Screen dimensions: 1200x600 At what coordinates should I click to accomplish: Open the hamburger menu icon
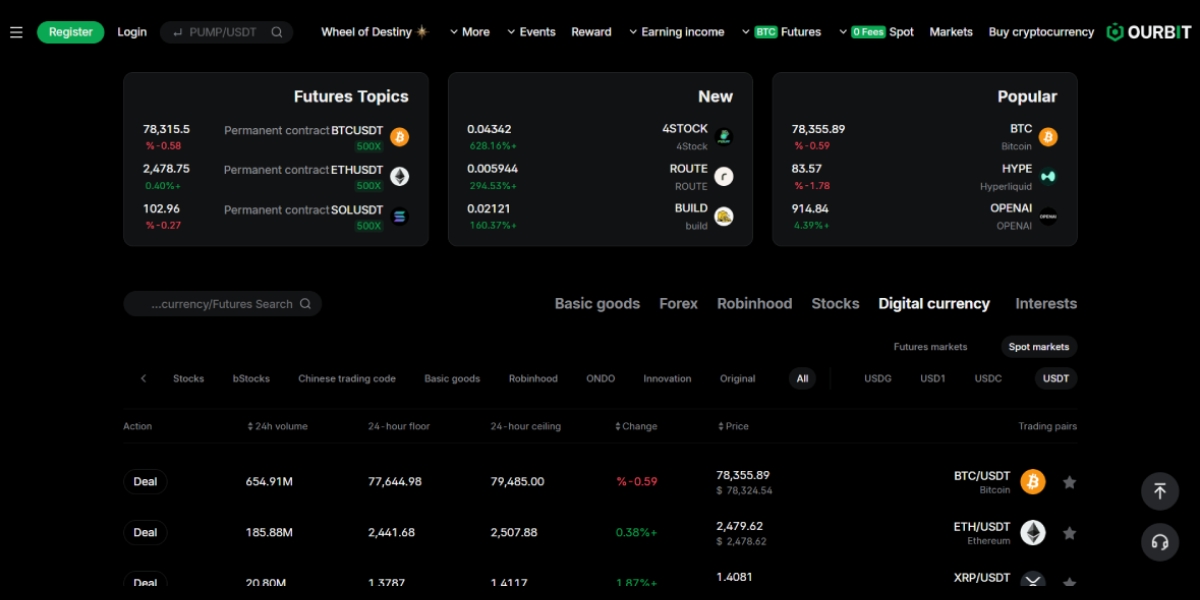tap(16, 32)
